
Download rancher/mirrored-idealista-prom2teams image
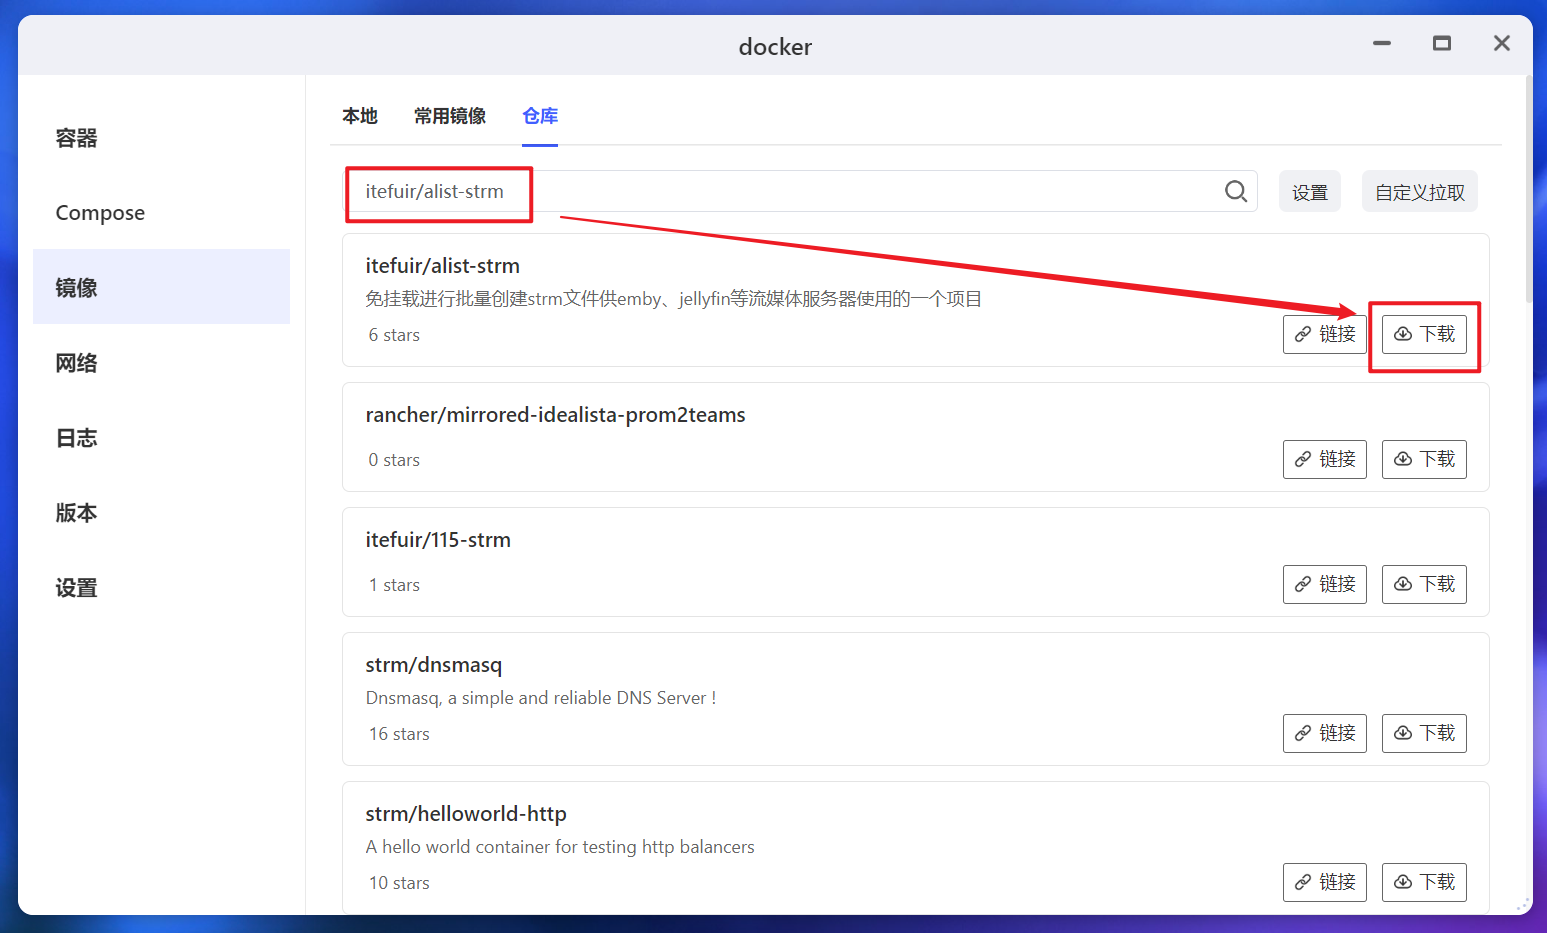click(1424, 459)
